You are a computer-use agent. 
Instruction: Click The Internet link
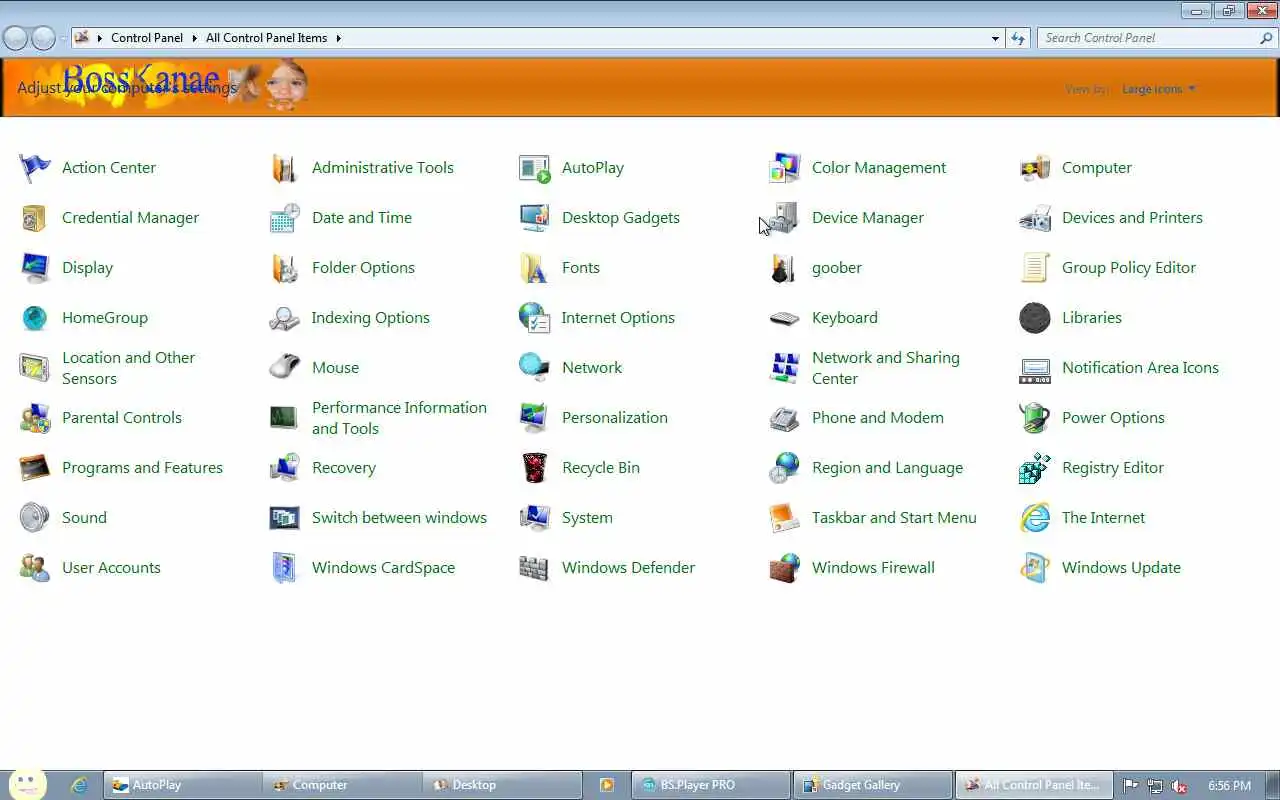pos(1103,518)
